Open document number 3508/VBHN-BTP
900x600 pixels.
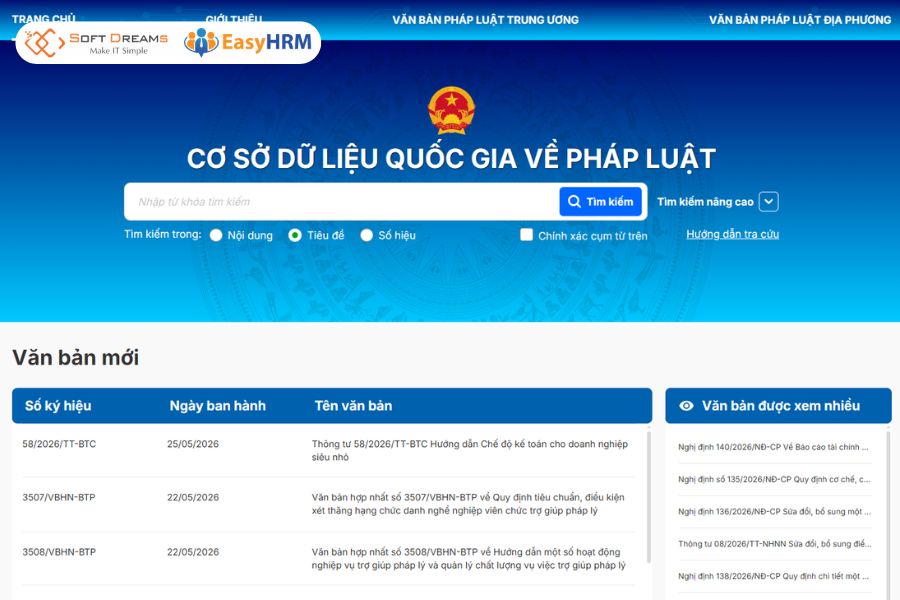pos(59,552)
